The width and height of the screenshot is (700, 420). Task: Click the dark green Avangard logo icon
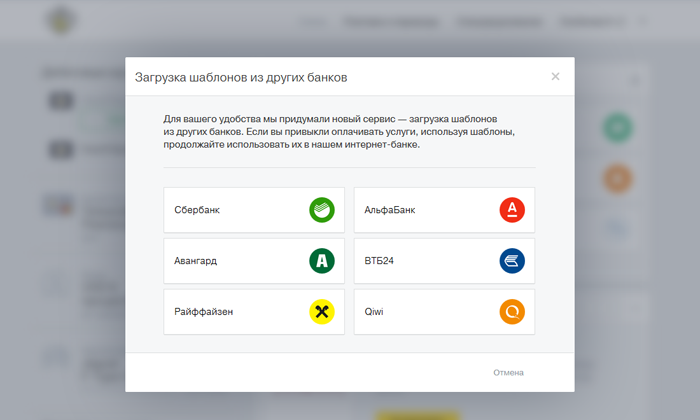tap(322, 261)
